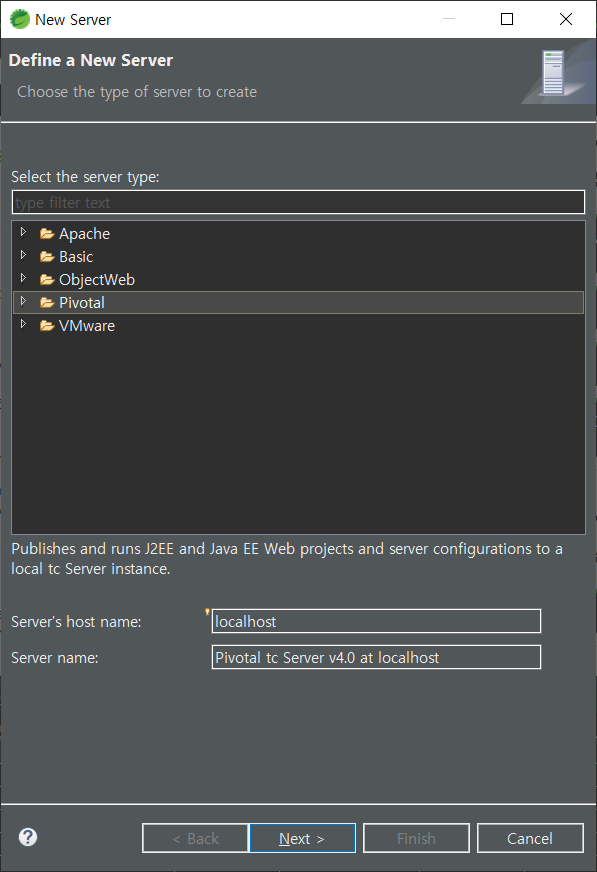
Task: Click the Pivotal folder icon
Action: pyautogui.click(x=47, y=303)
